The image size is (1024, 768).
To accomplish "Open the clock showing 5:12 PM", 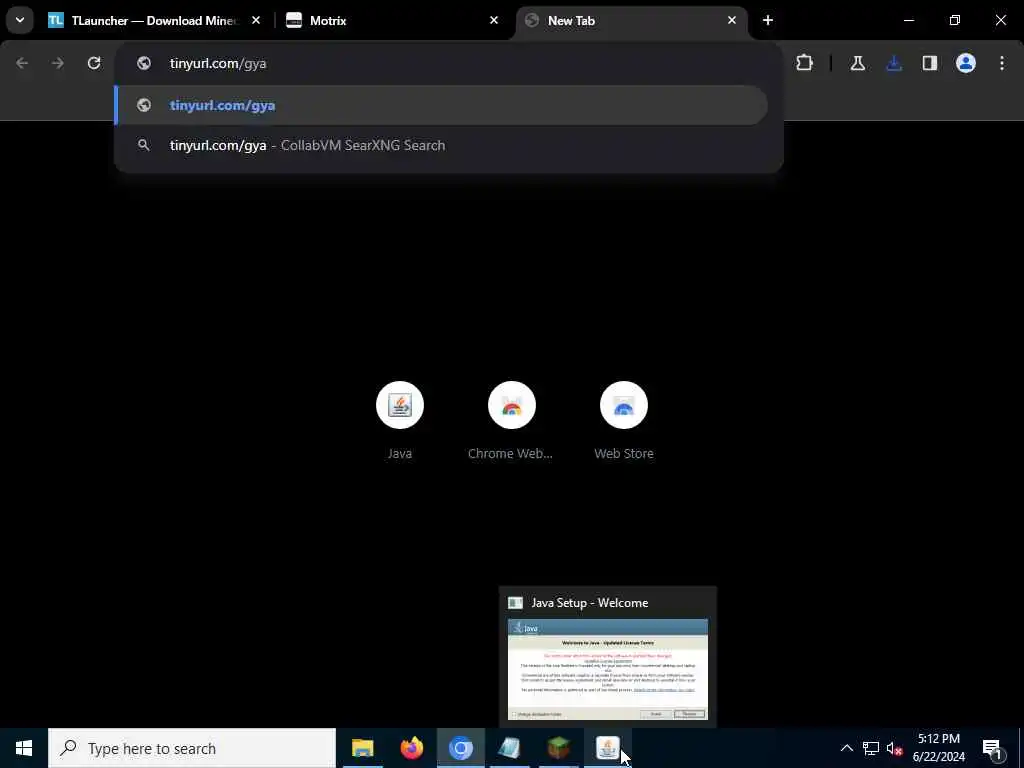I will 939,748.
